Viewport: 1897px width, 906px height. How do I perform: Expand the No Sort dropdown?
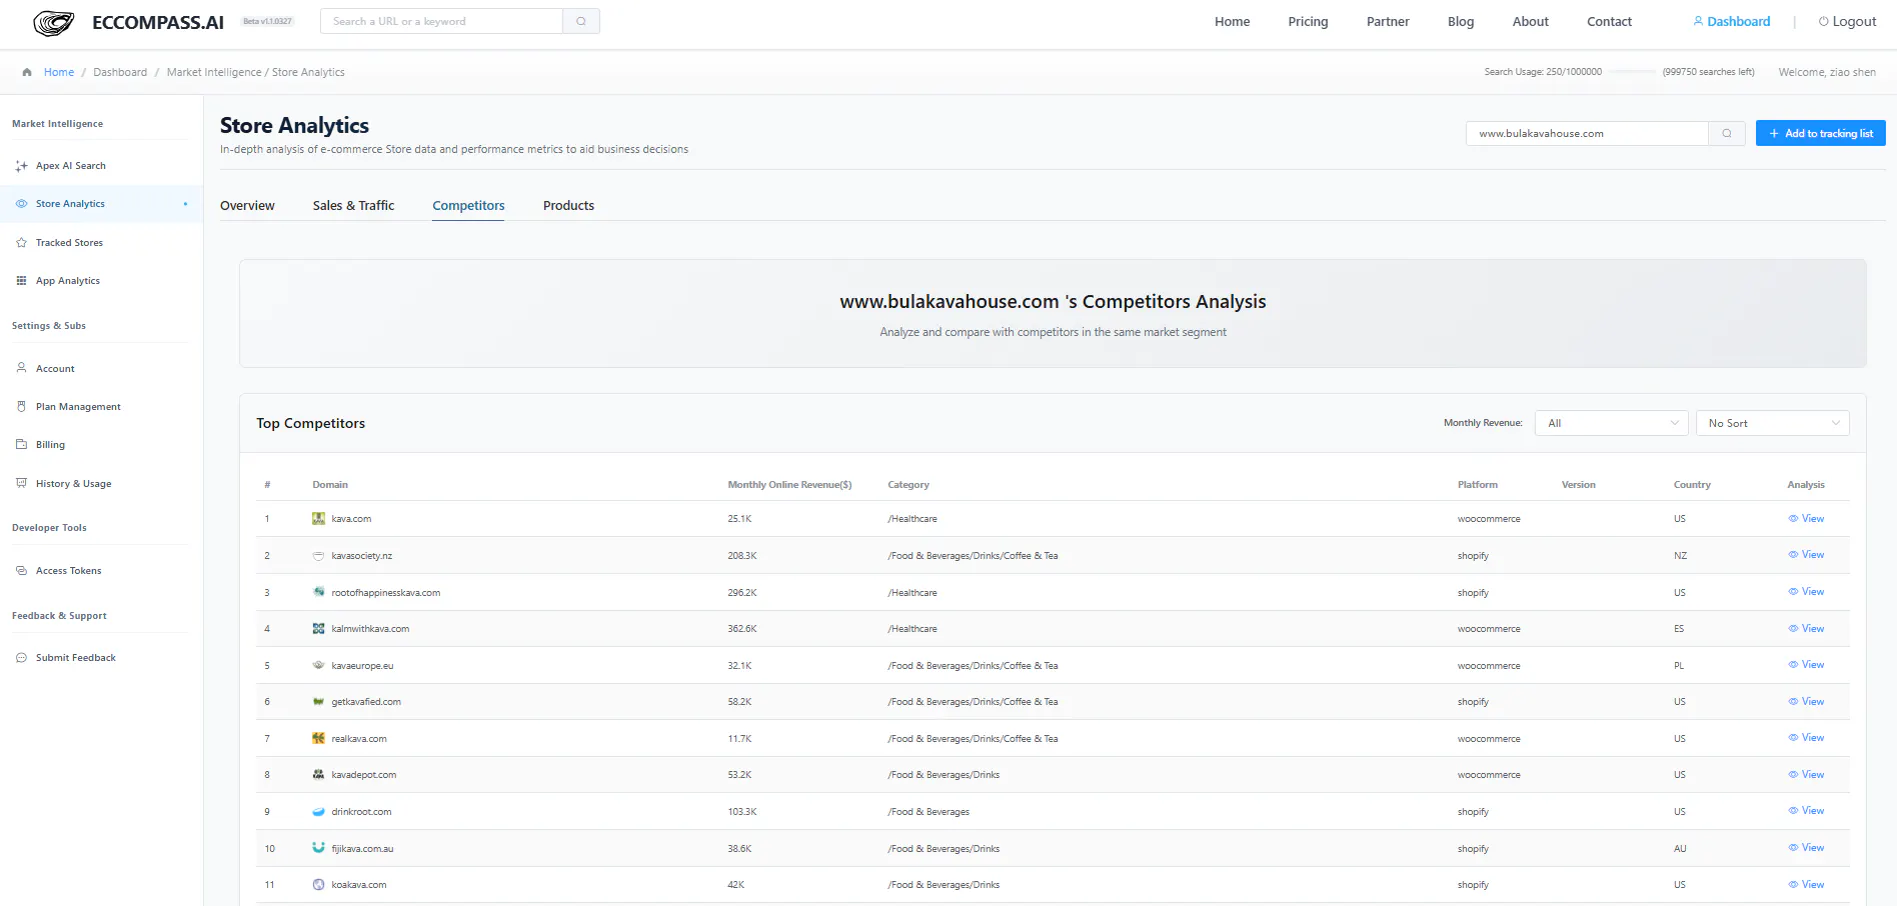[1773, 423]
